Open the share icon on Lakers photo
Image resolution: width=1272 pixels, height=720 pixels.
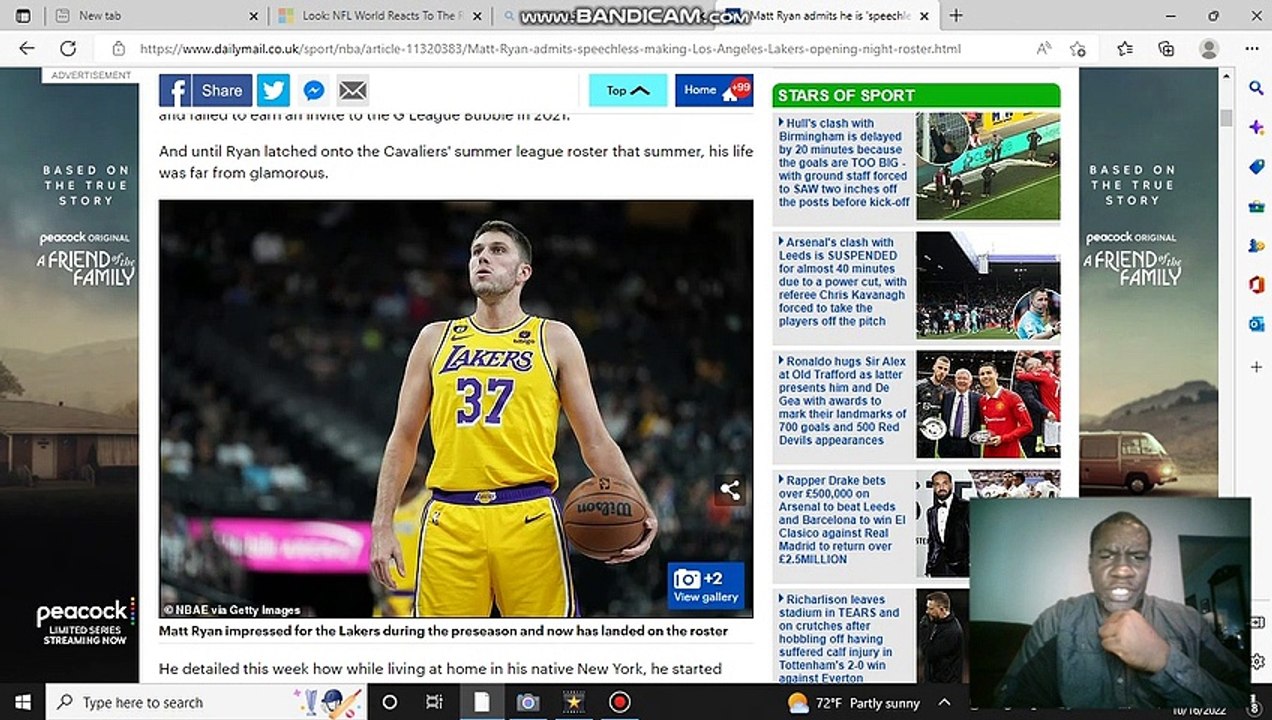point(730,490)
